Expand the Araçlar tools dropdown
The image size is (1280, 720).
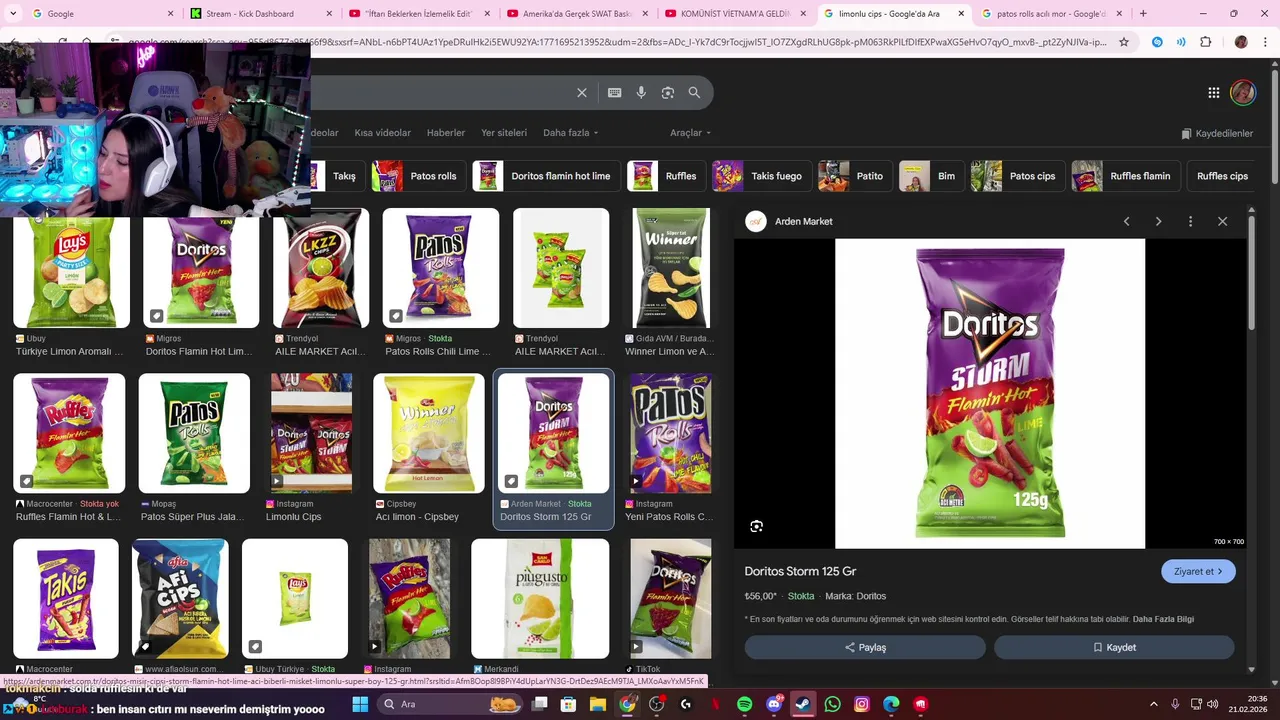coord(690,133)
